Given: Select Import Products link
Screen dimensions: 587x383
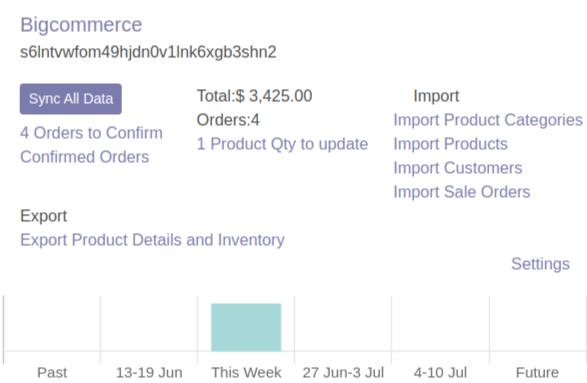Looking at the screenshot, I should point(450,144).
